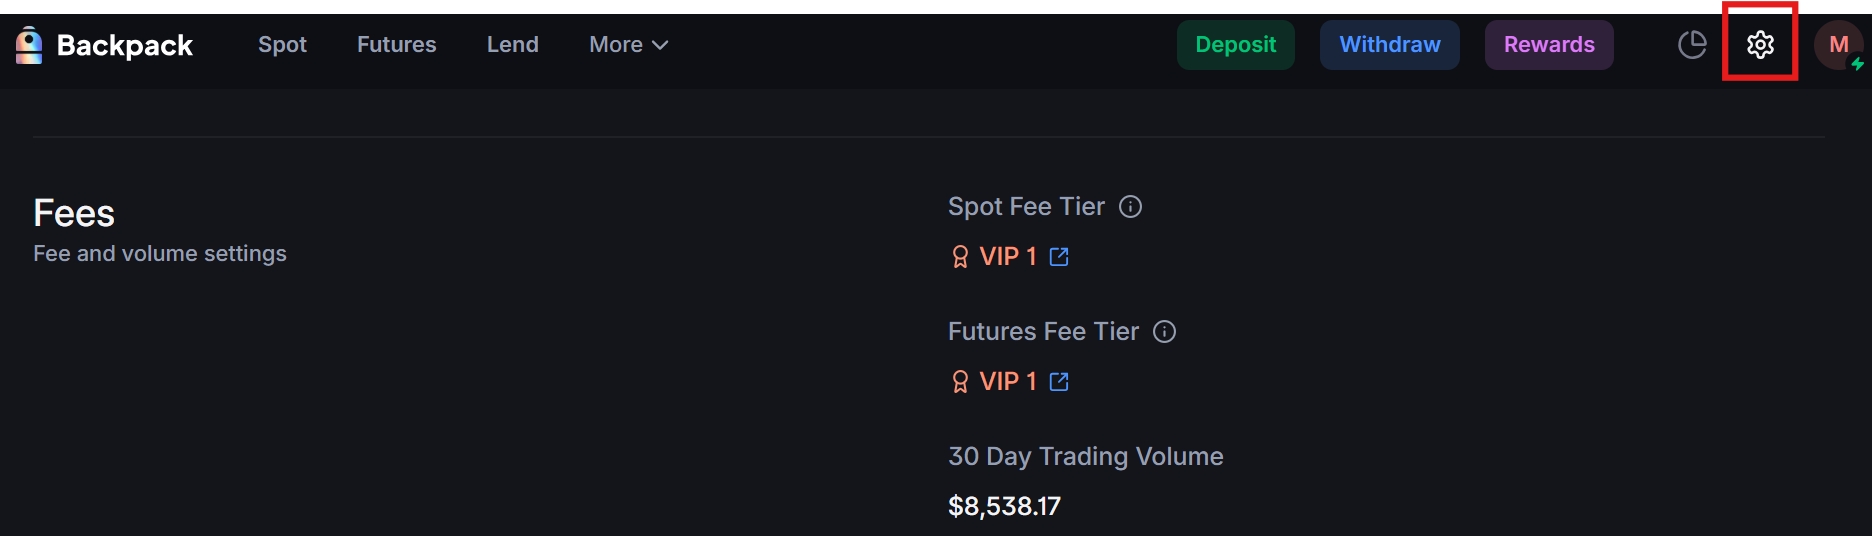Open the settings gear icon
Screen dimensions: 1872x536
[x=1760, y=45]
